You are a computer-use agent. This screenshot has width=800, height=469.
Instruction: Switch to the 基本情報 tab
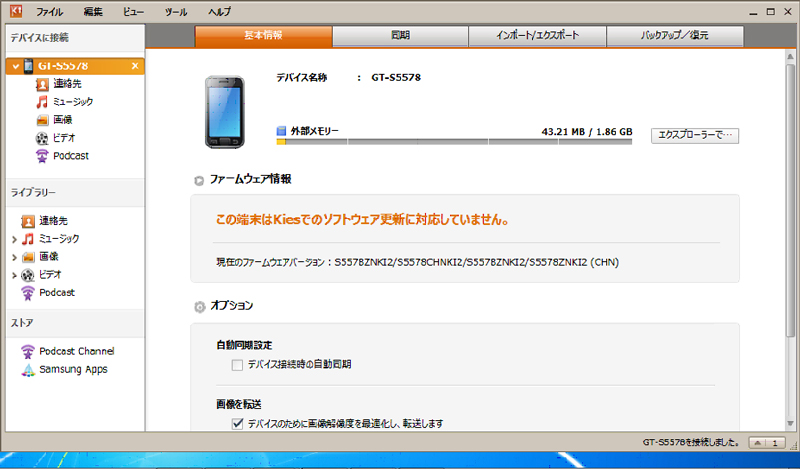pyautogui.click(x=263, y=36)
